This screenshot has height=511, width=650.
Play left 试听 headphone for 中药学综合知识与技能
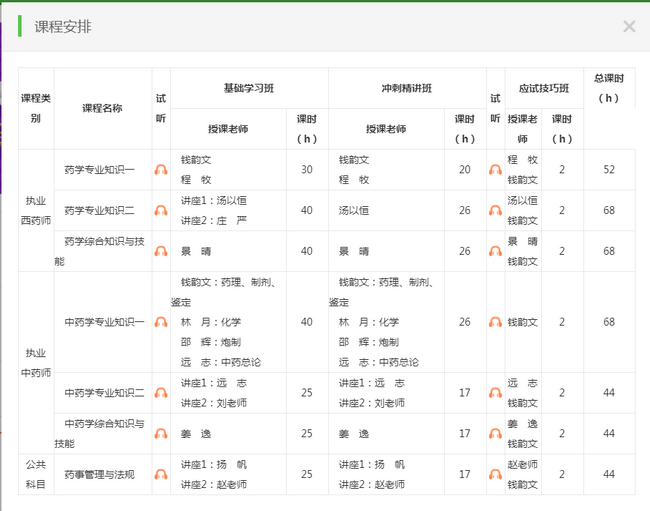coord(161,434)
